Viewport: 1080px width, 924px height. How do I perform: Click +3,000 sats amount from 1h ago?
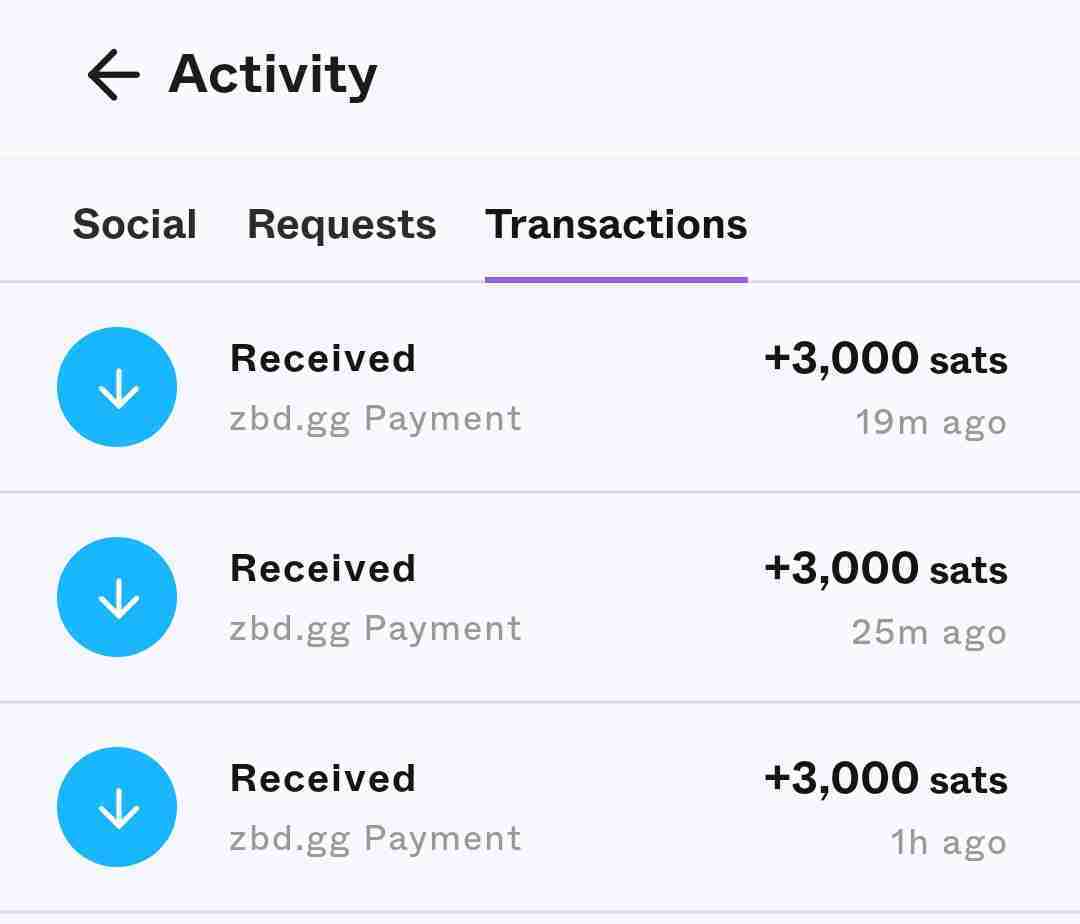[x=885, y=778]
